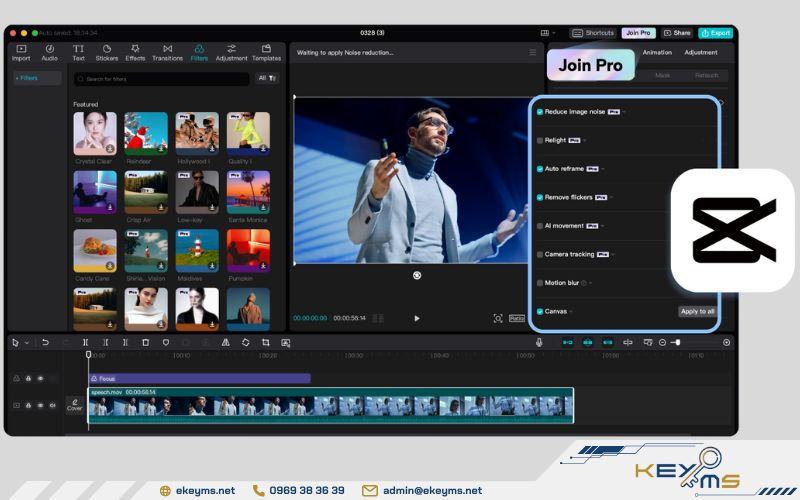Switch to the Animation tab
Image resolution: width=800 pixels, height=500 pixels.
click(657, 52)
